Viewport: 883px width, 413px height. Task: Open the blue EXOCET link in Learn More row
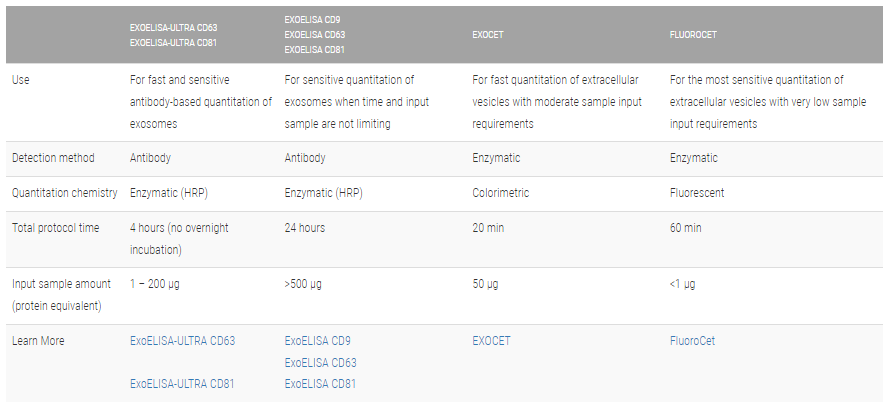(x=491, y=341)
